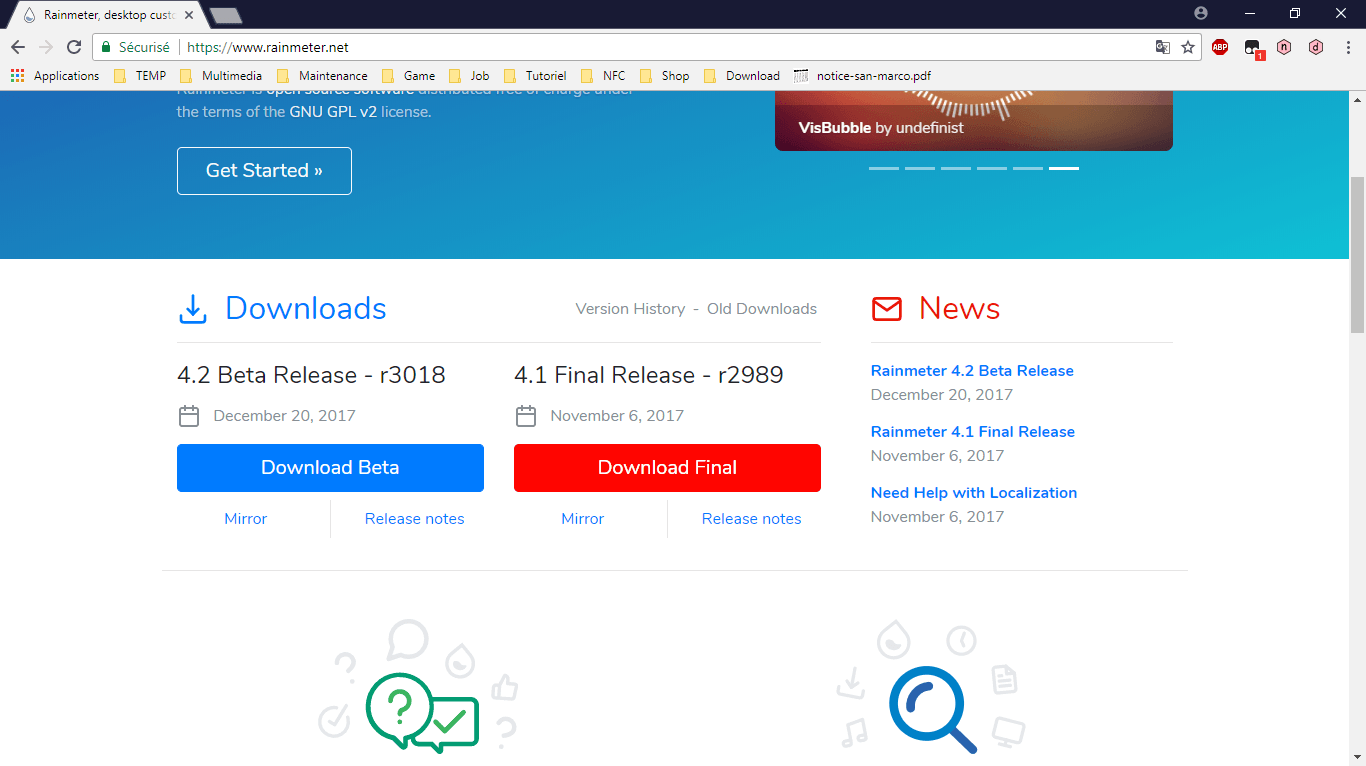Expand the Maintenance bookmarks folder
The width and height of the screenshot is (1366, 766).
322,76
